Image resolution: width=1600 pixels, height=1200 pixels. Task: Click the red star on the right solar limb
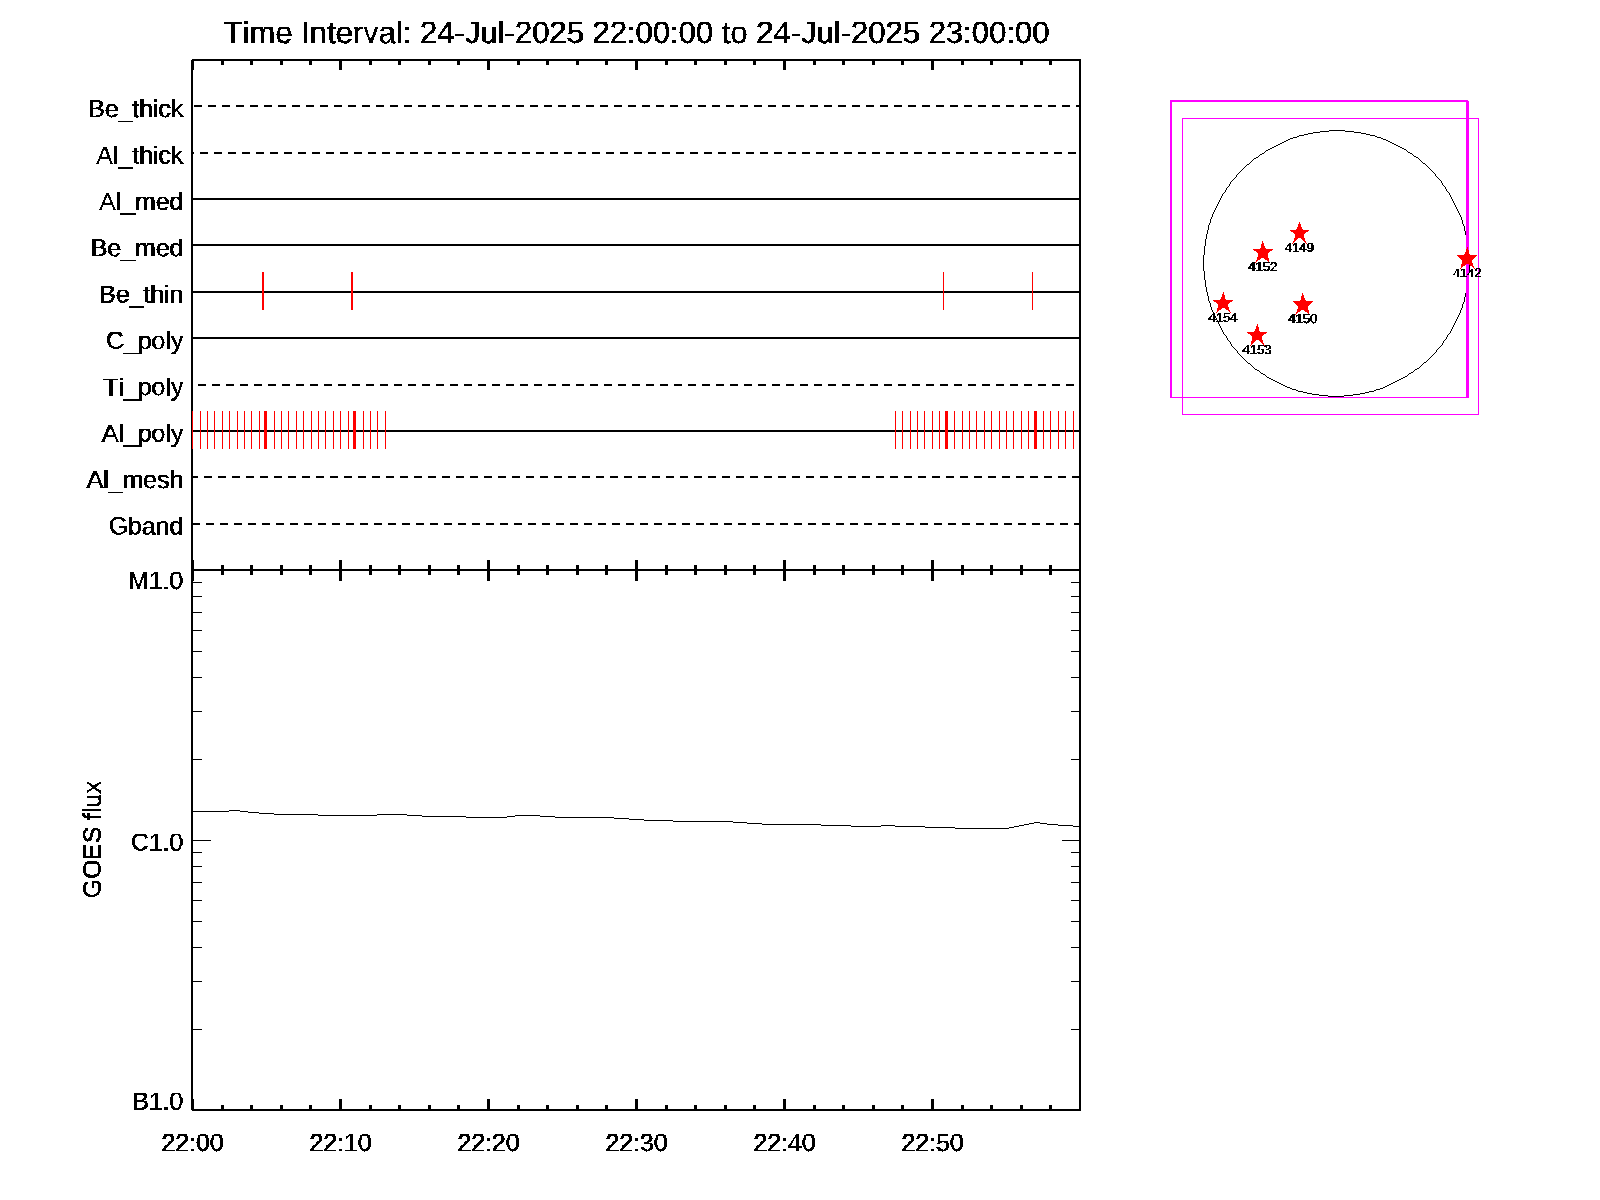tap(1466, 259)
